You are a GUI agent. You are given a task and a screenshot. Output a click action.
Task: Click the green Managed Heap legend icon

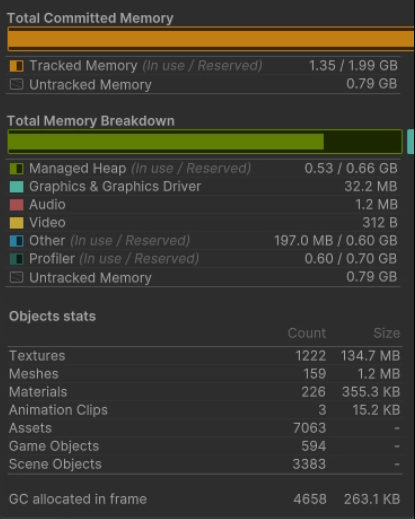16,169
